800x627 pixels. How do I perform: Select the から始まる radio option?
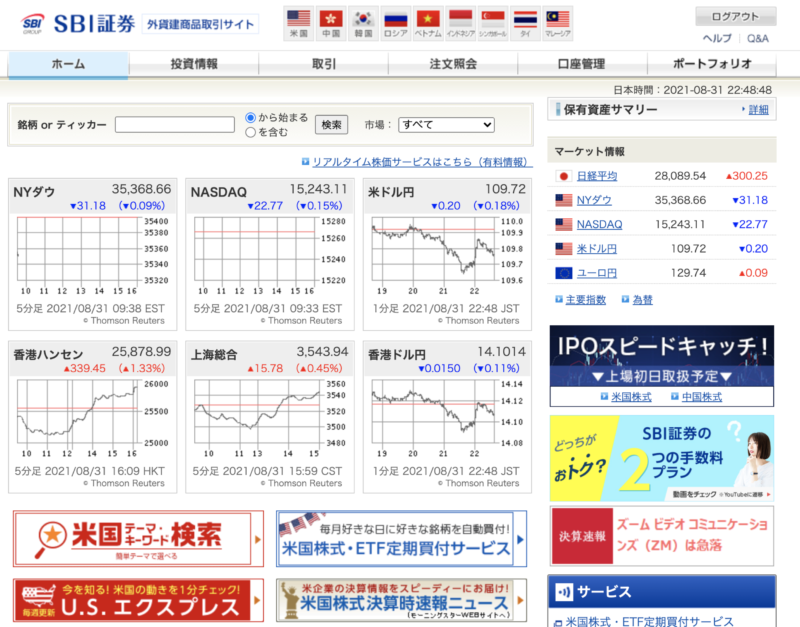tap(250, 117)
